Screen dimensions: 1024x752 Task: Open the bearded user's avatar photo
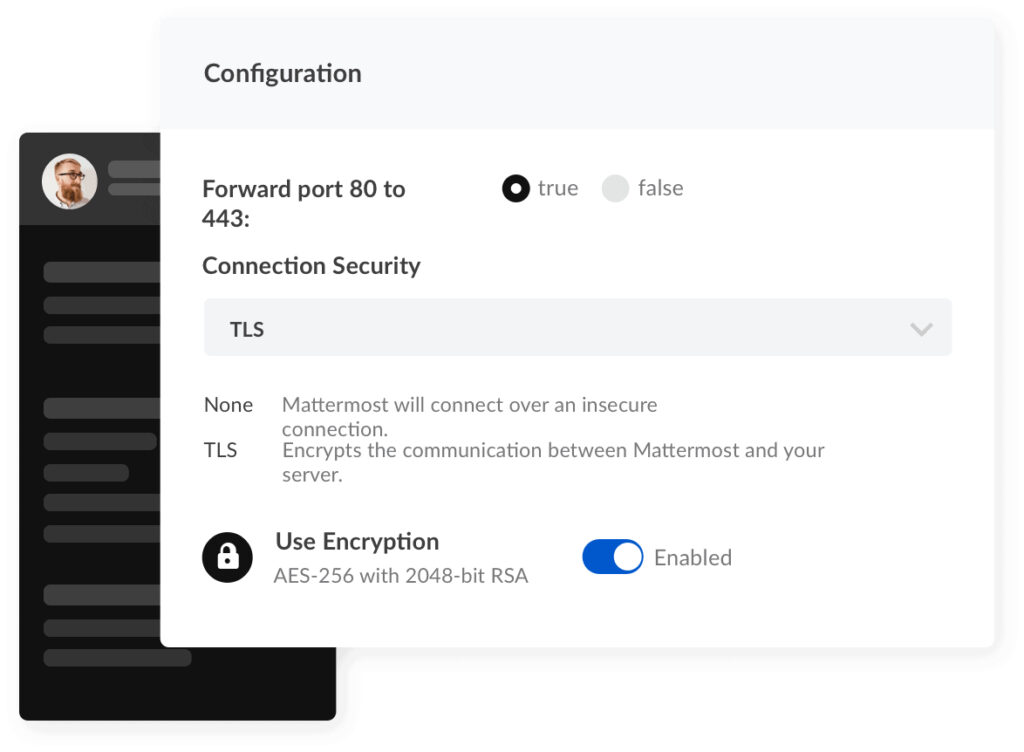pyautogui.click(x=70, y=181)
